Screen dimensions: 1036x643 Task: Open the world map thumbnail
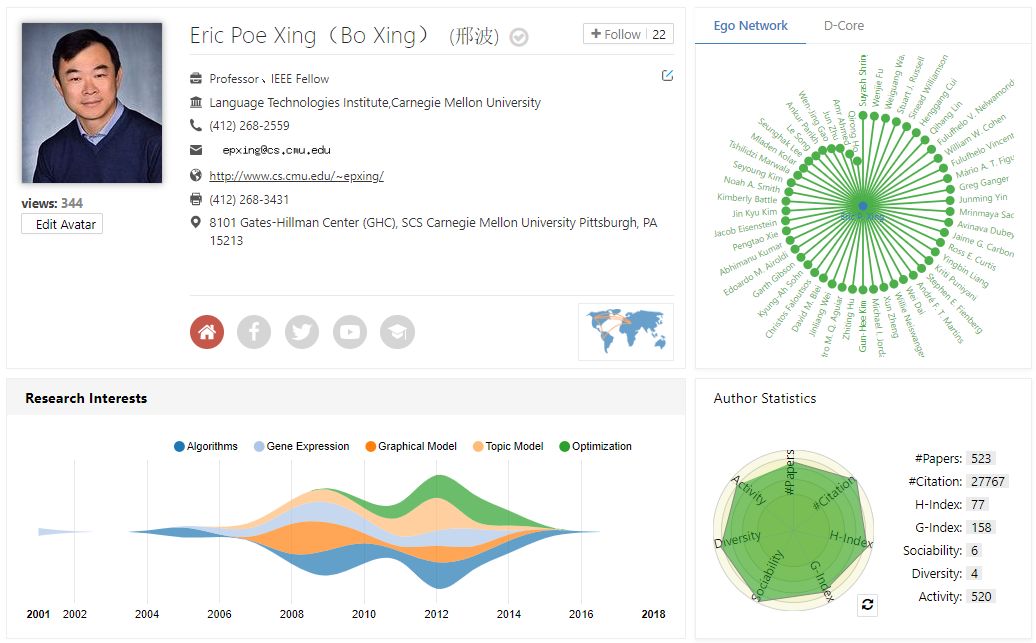point(626,331)
